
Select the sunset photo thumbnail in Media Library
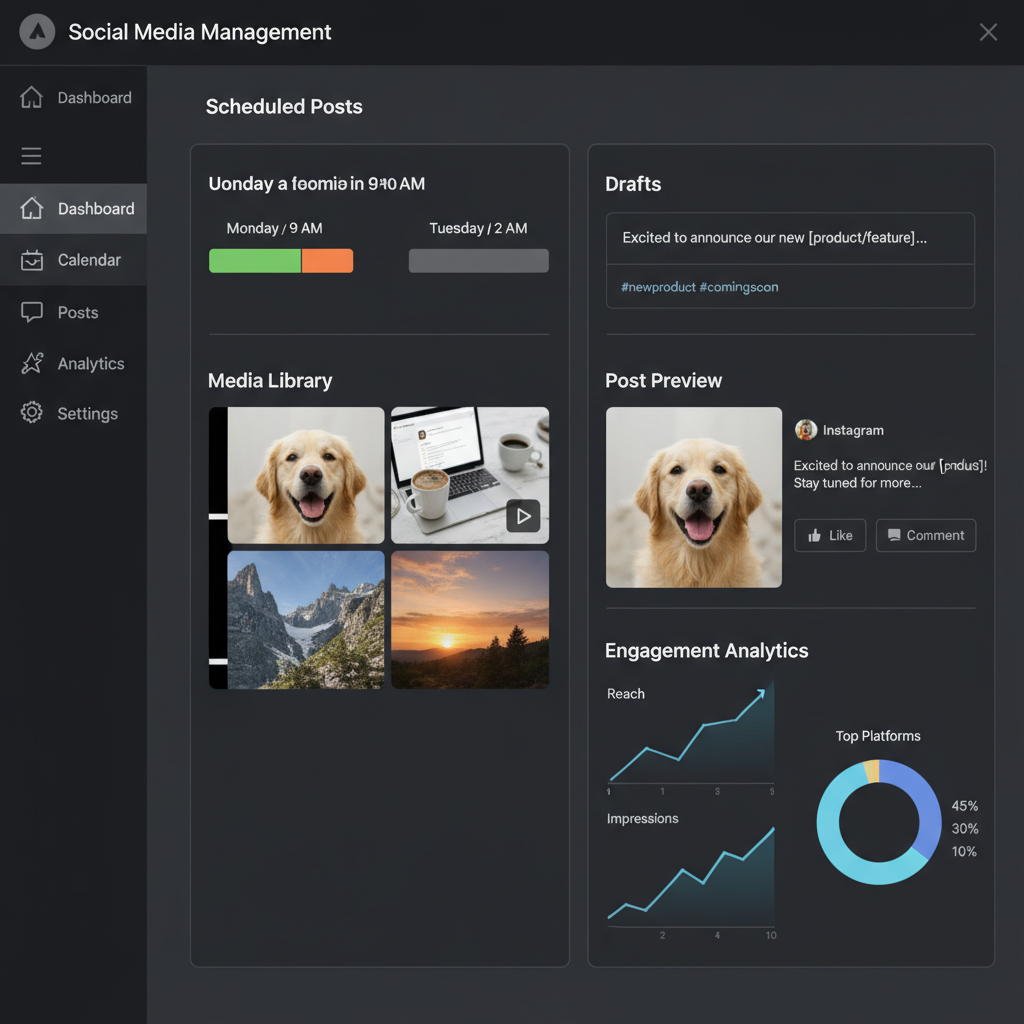[x=470, y=620]
